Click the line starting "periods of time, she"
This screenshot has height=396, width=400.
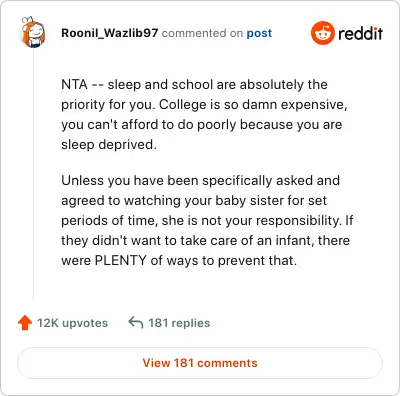pos(207,220)
